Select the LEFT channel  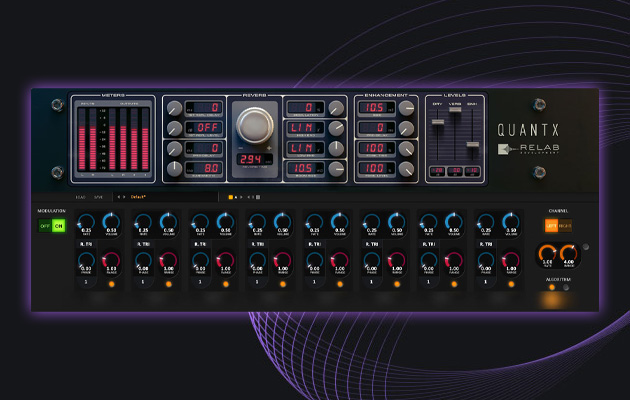click(x=551, y=226)
